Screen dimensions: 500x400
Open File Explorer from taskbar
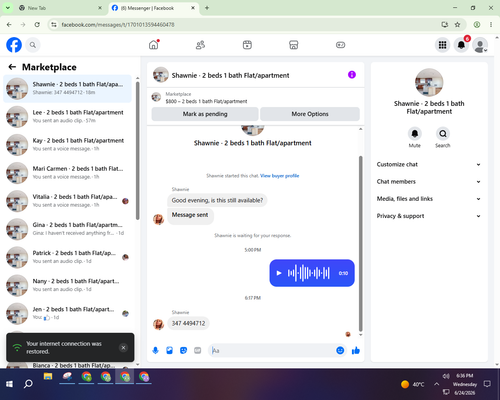click(x=48, y=377)
